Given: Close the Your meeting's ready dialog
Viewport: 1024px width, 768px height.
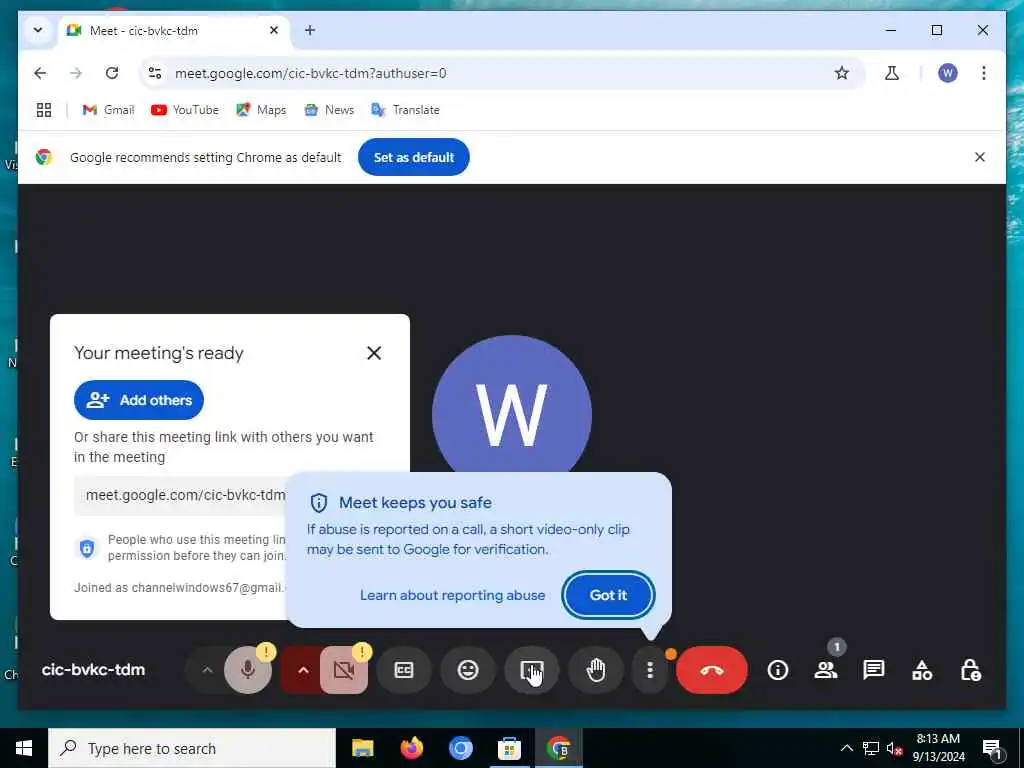Looking at the screenshot, I should 374,353.
